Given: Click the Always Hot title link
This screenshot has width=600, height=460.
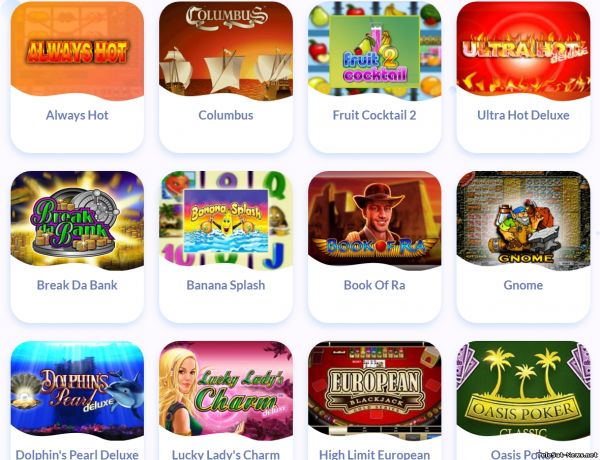Looking at the screenshot, I should (77, 115).
